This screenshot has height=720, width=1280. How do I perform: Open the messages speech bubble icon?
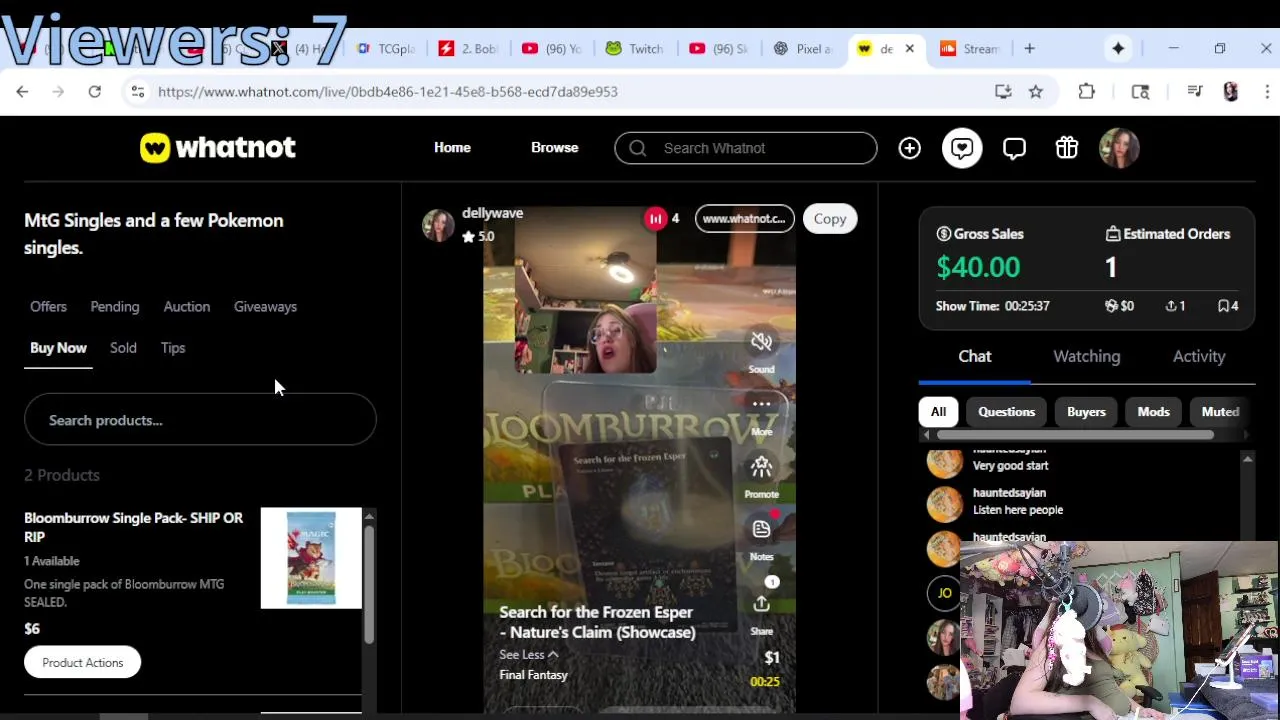coord(1014,148)
